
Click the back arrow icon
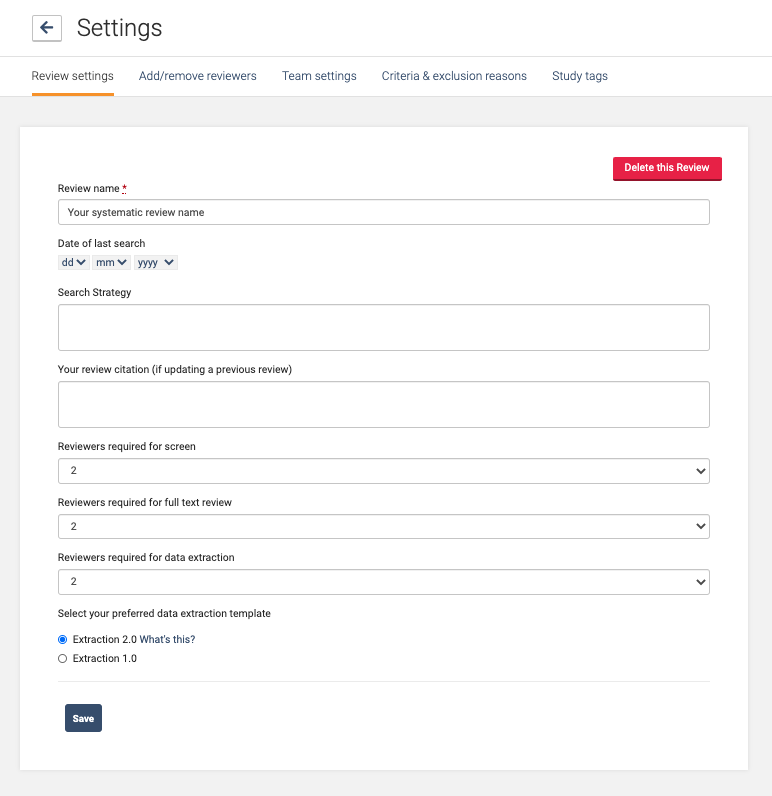(47, 28)
